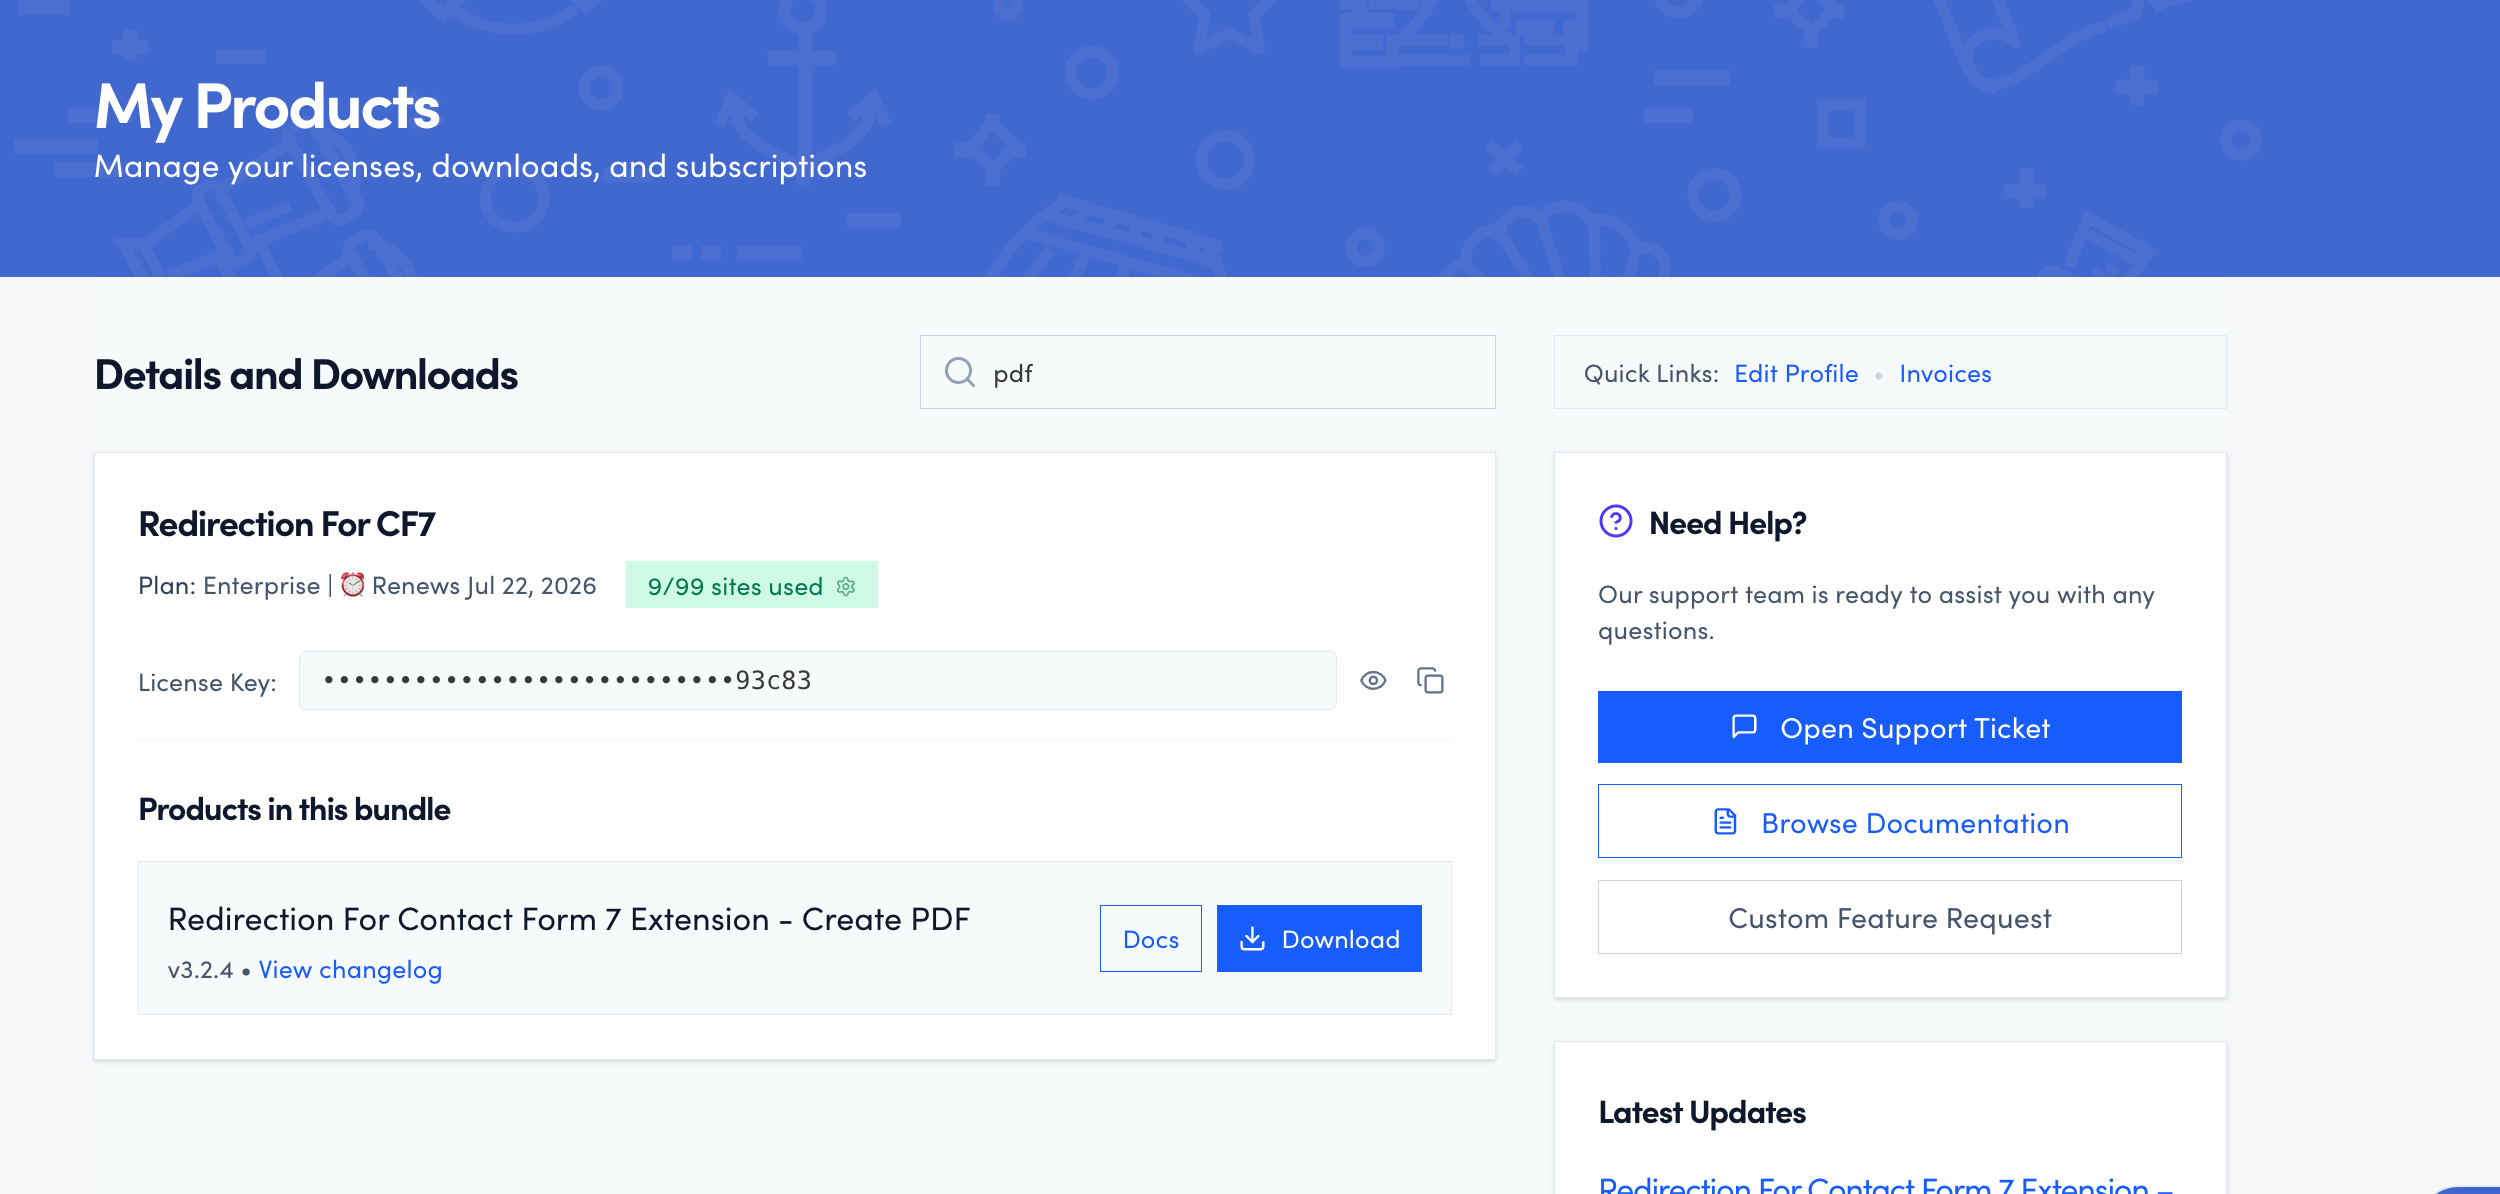Reveal license key with eye icon

point(1373,681)
